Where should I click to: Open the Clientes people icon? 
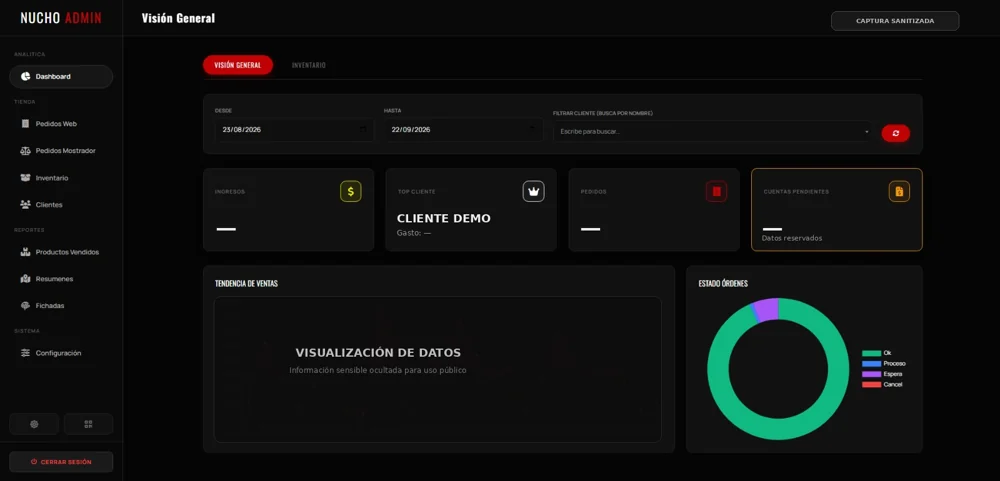26,205
